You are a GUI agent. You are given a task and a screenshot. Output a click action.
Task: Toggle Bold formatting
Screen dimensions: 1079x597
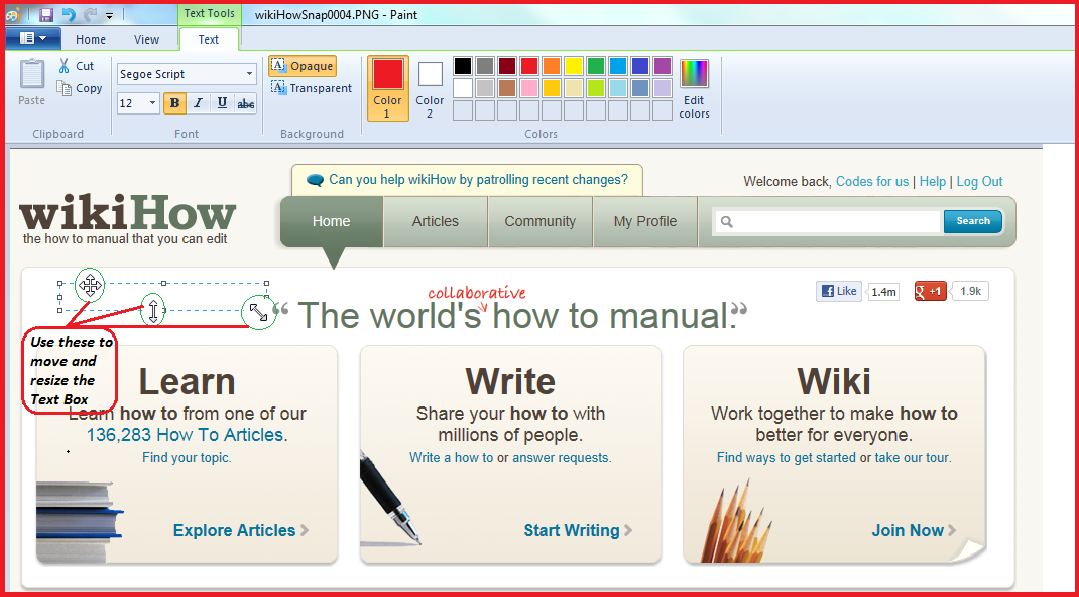[175, 103]
